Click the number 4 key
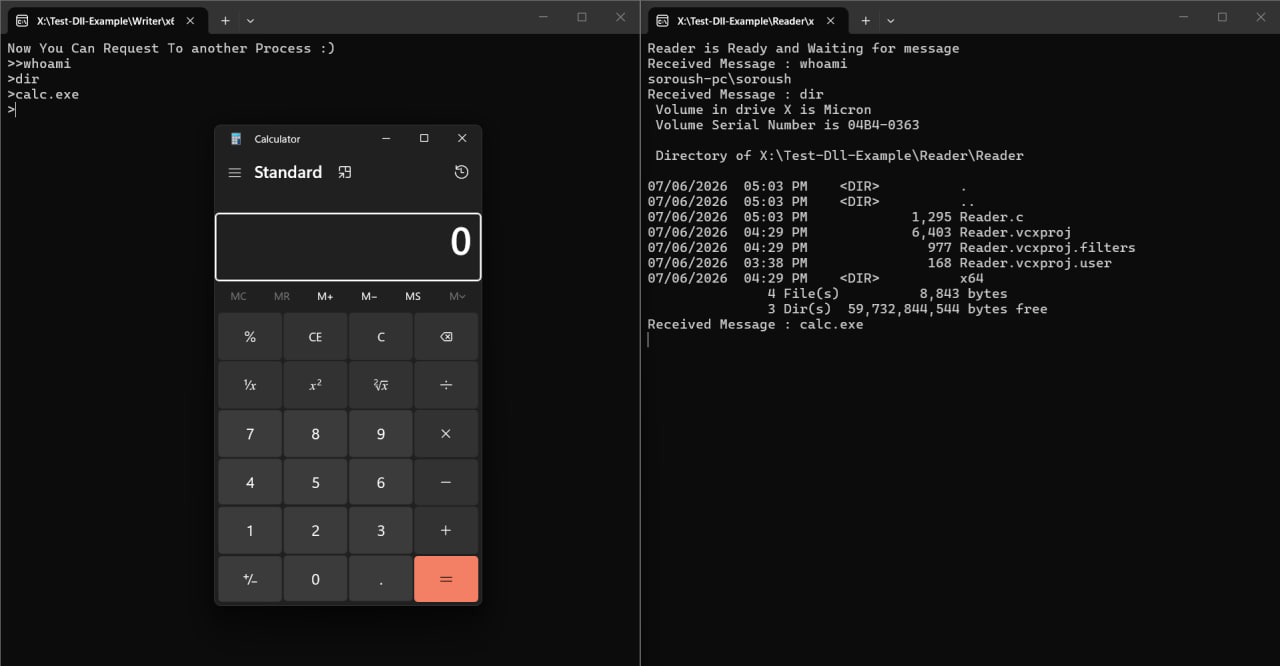 (250, 482)
